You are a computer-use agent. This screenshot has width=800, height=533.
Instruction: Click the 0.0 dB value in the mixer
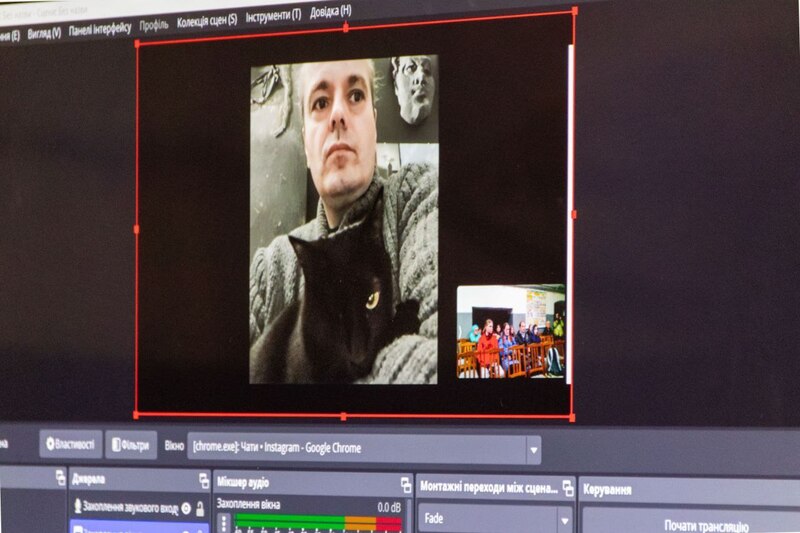tap(389, 507)
